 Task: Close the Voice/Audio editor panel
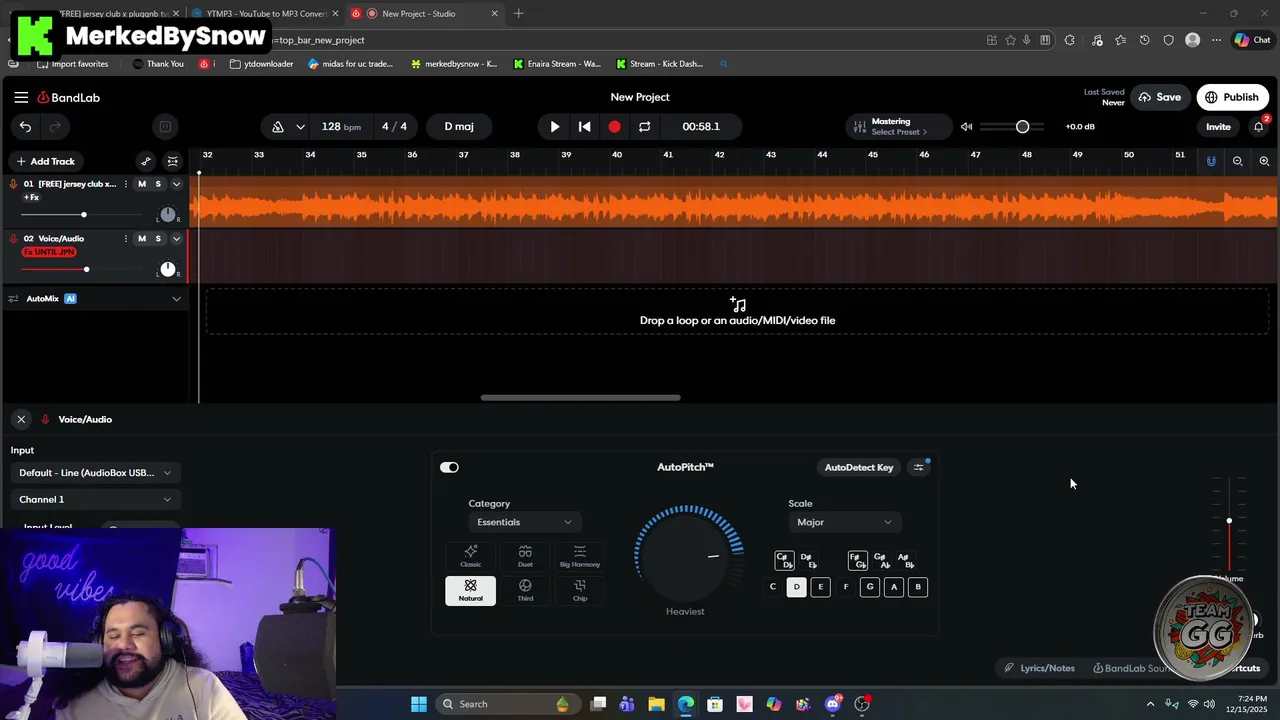pyautogui.click(x=21, y=419)
